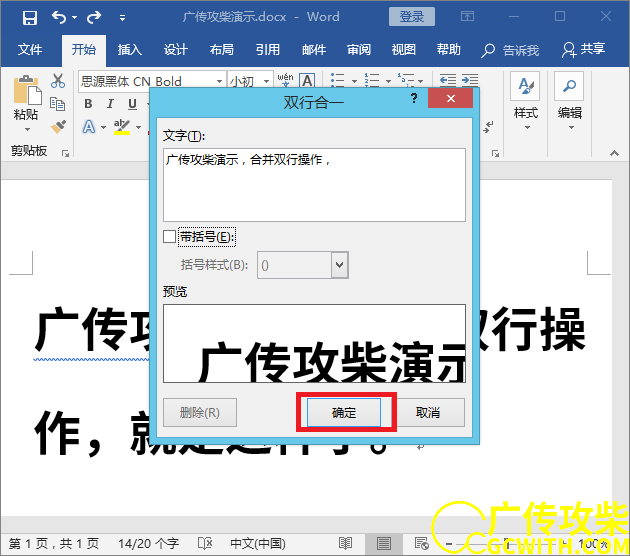Click the 登录 sign-in button

point(411,16)
